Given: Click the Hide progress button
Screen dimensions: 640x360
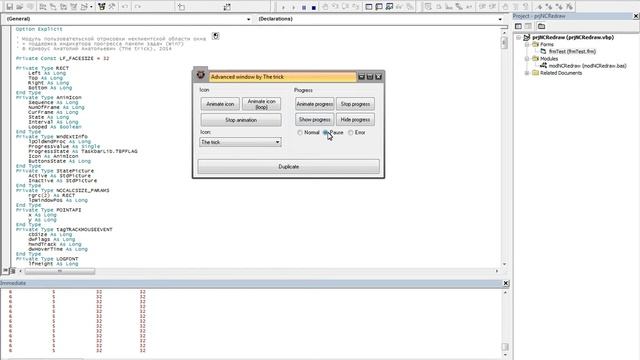Looking at the screenshot, I should pos(355,120).
